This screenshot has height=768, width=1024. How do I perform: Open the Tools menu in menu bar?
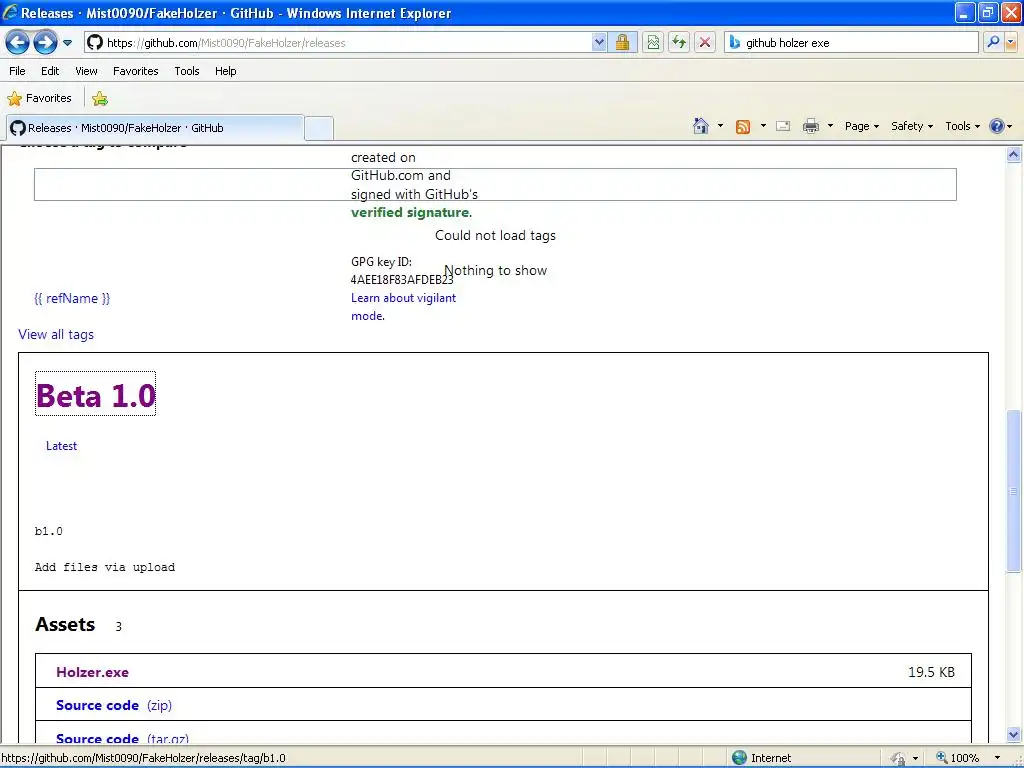(187, 71)
